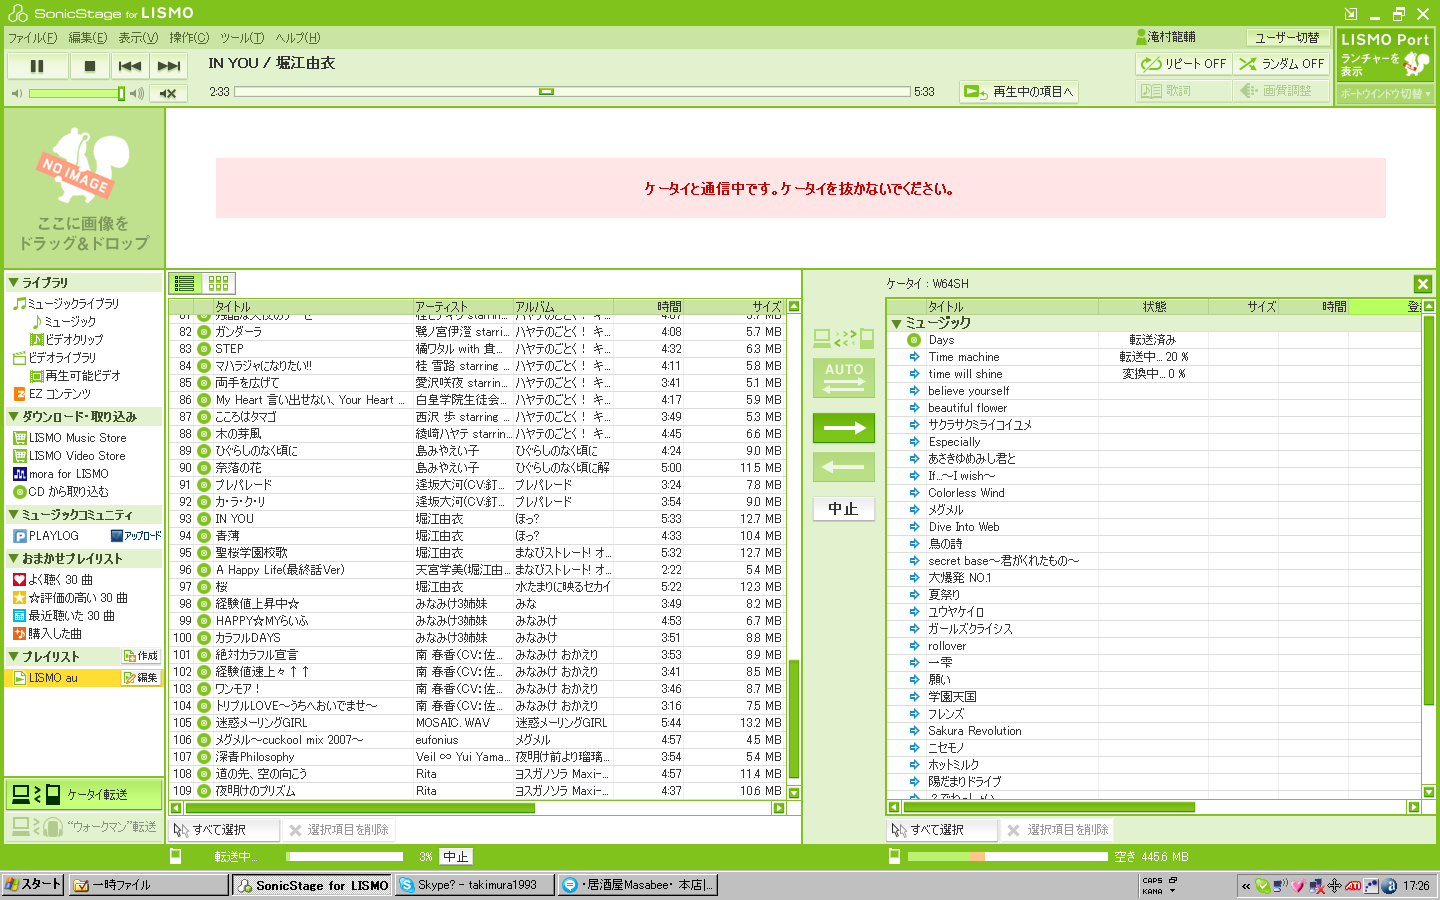Open mora for LISMO
1440x900 pixels.
pyautogui.click(x=61, y=474)
